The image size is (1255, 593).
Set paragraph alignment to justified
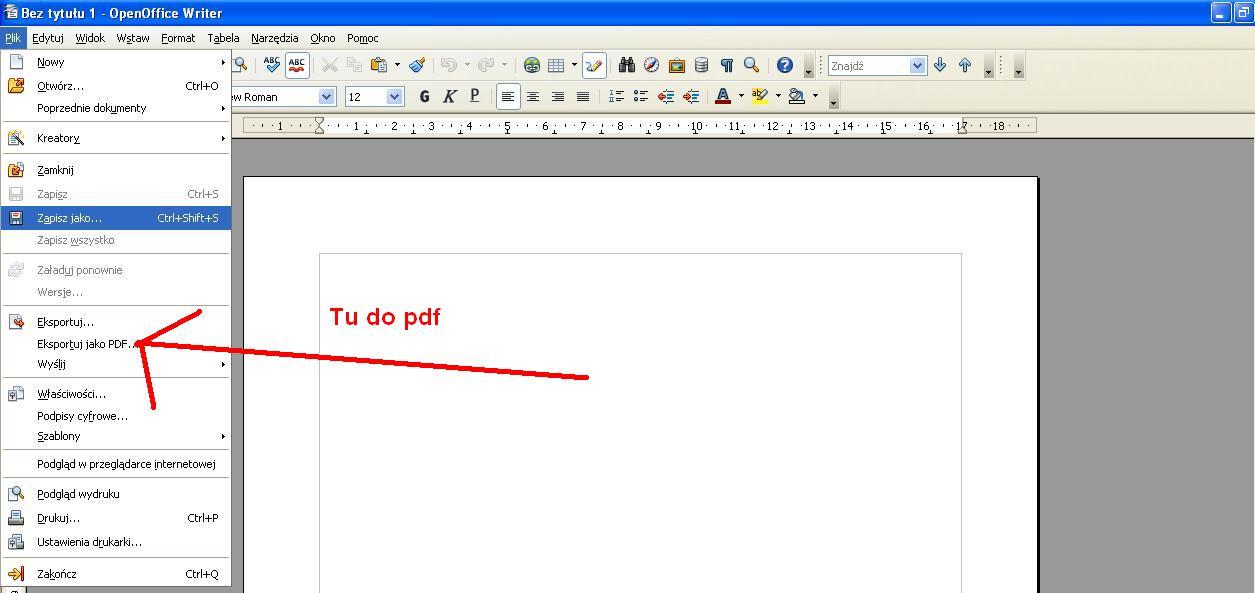[583, 96]
